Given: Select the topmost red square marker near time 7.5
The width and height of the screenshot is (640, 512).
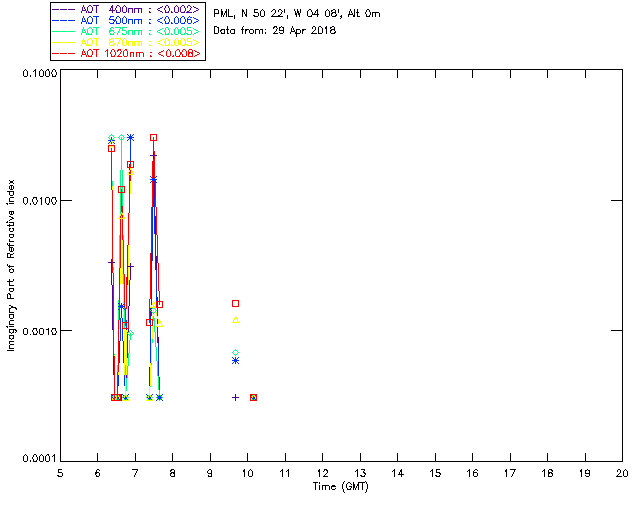Looking at the screenshot, I should coord(153,138).
